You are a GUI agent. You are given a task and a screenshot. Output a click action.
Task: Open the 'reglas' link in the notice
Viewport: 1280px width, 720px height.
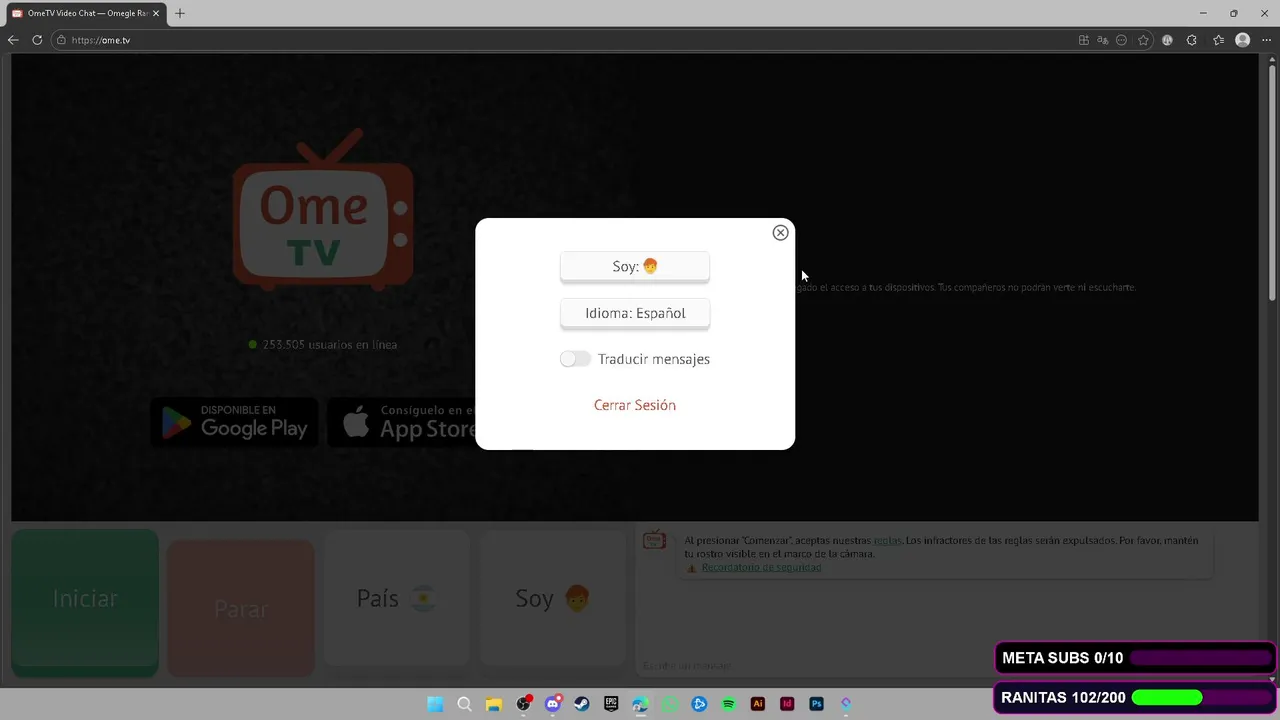(887, 541)
